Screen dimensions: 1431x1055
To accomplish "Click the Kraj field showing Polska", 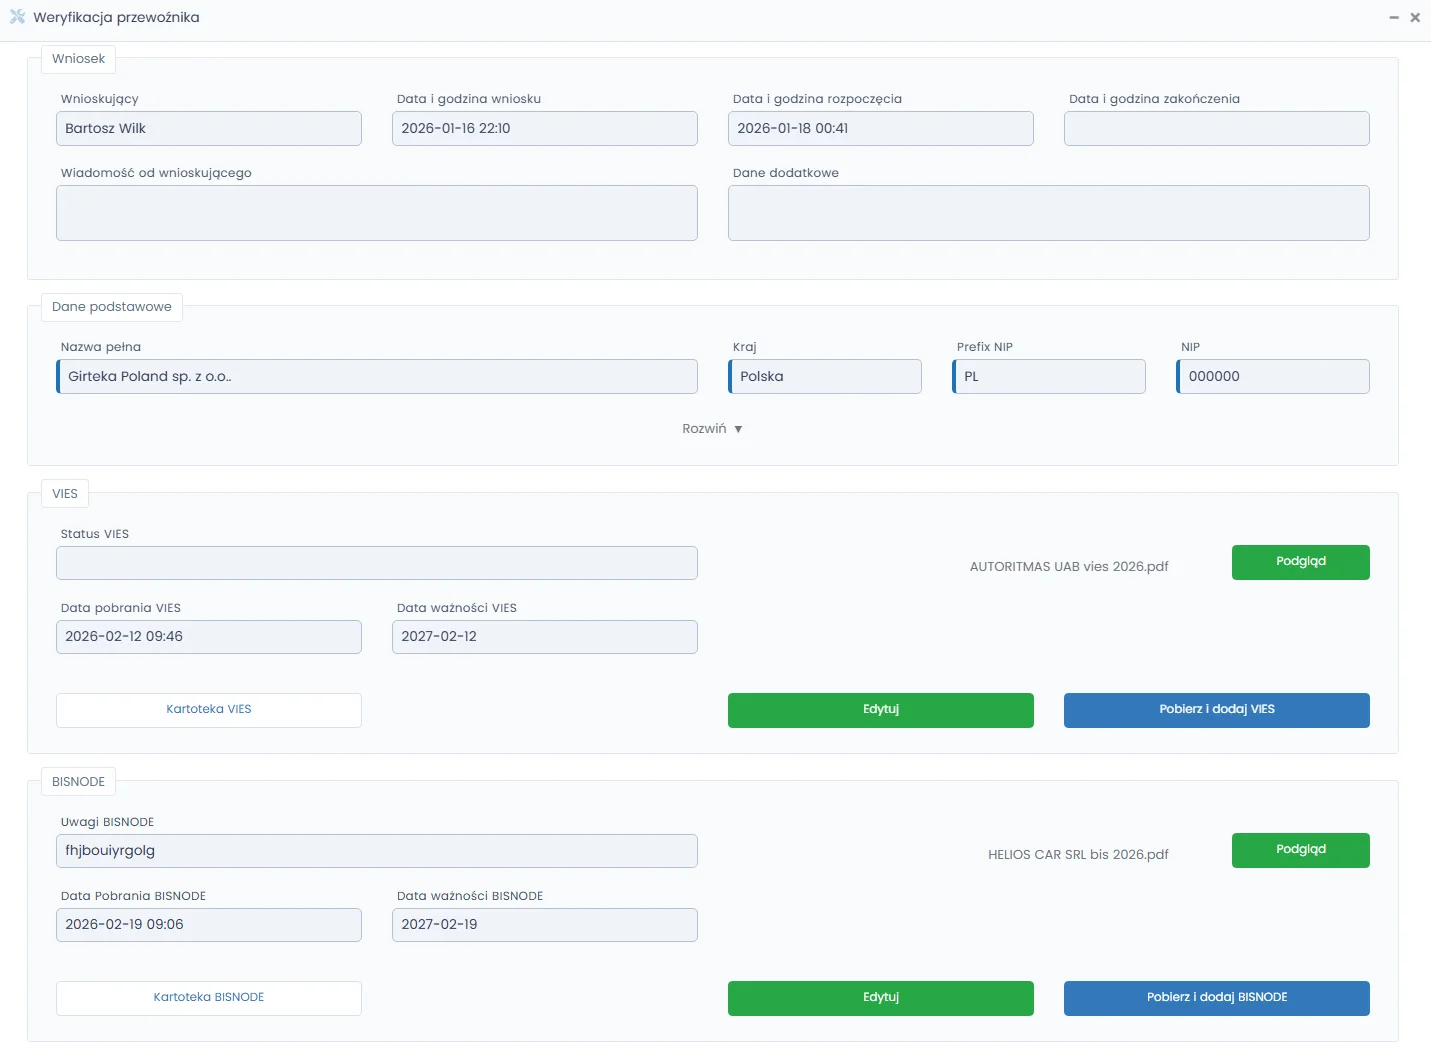I will [x=825, y=377].
